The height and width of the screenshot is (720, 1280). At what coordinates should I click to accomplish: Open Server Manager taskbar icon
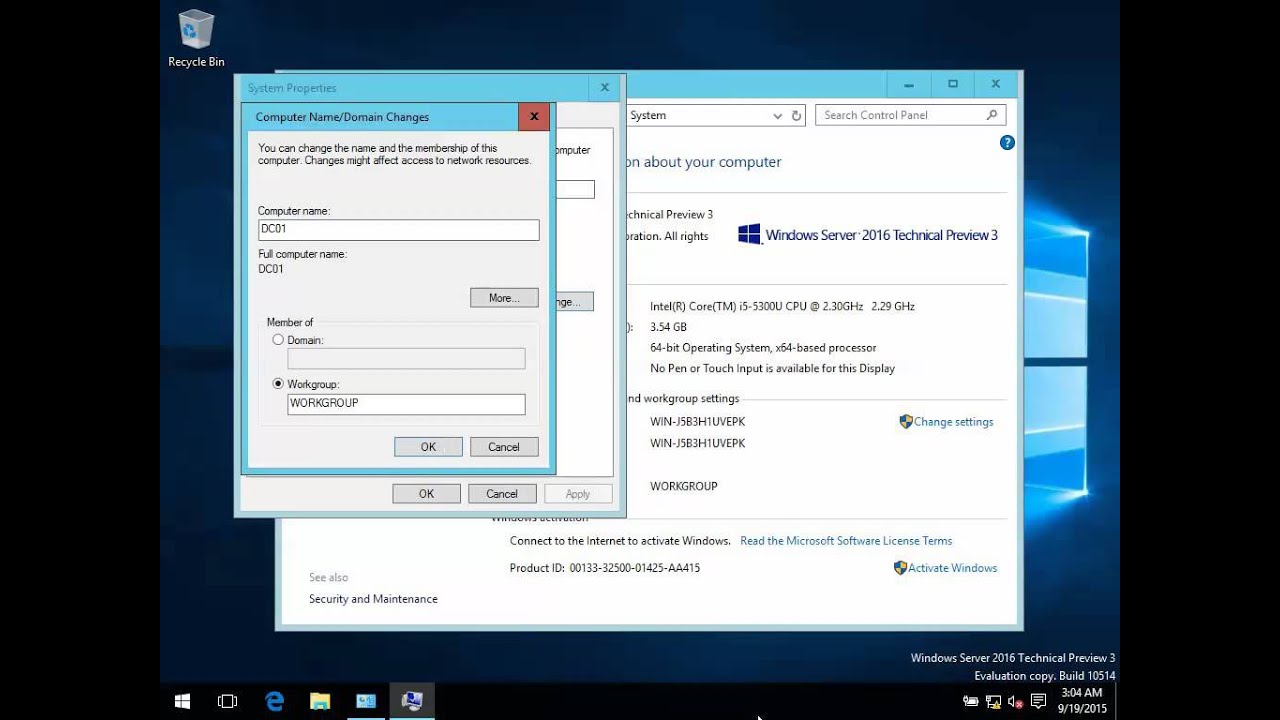point(366,701)
